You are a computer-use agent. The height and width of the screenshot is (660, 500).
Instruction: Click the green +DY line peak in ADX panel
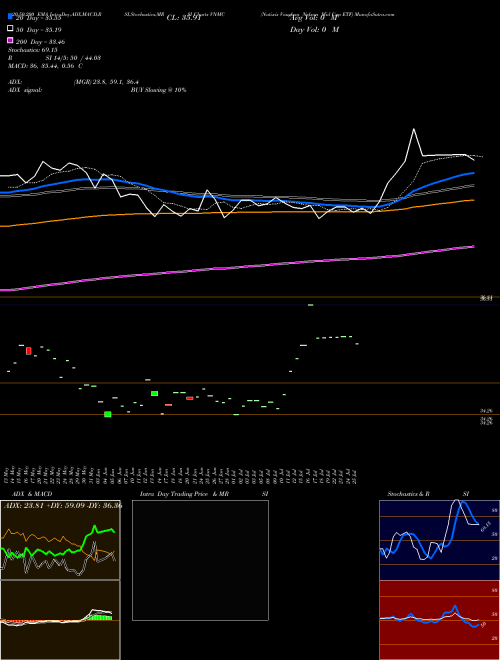click(94, 526)
